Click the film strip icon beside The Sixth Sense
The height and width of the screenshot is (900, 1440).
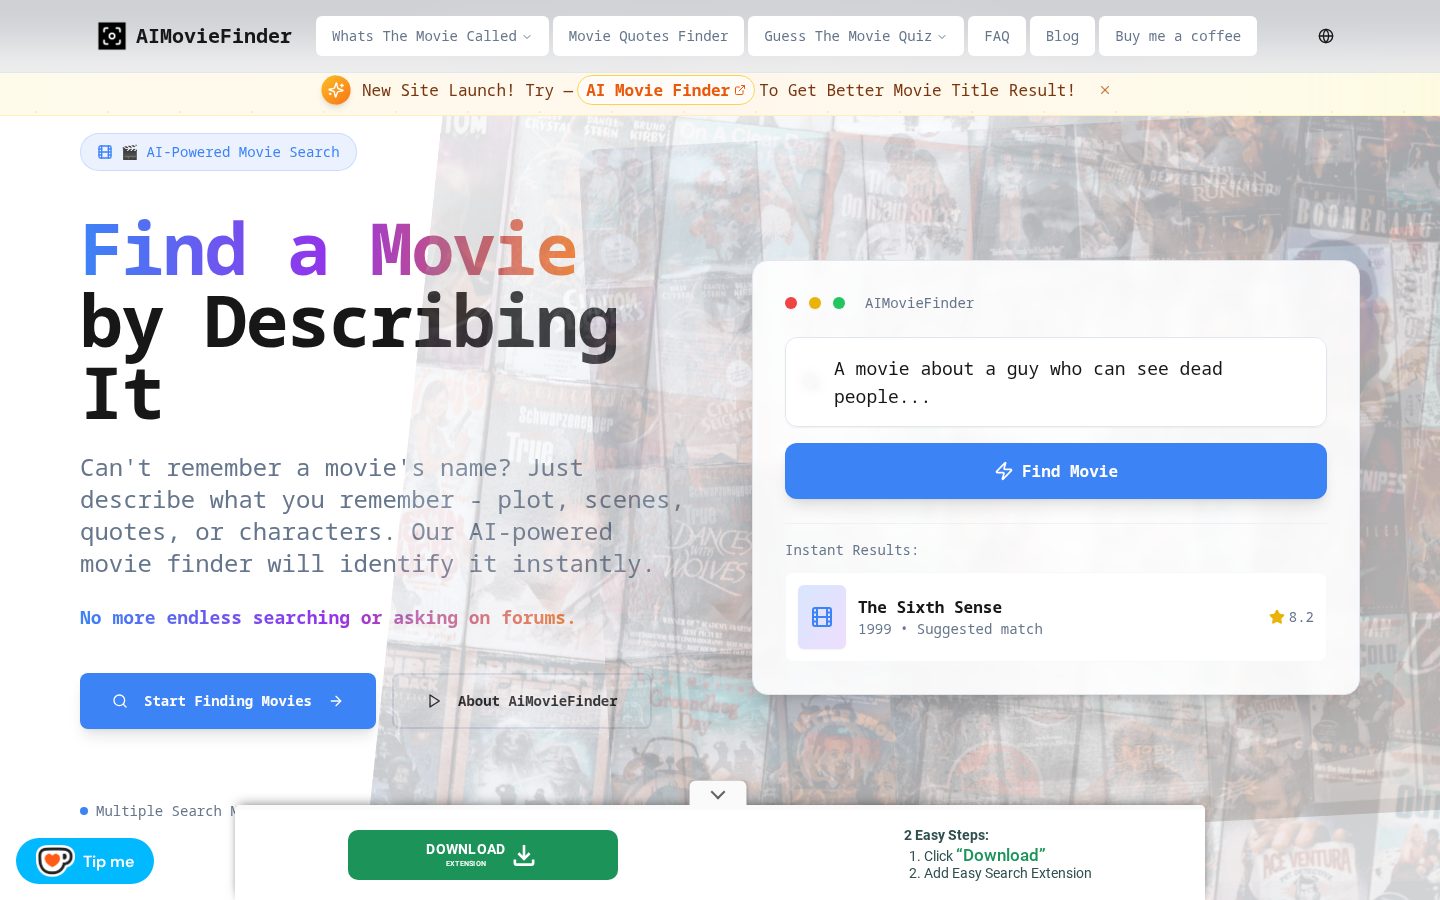coord(822,617)
